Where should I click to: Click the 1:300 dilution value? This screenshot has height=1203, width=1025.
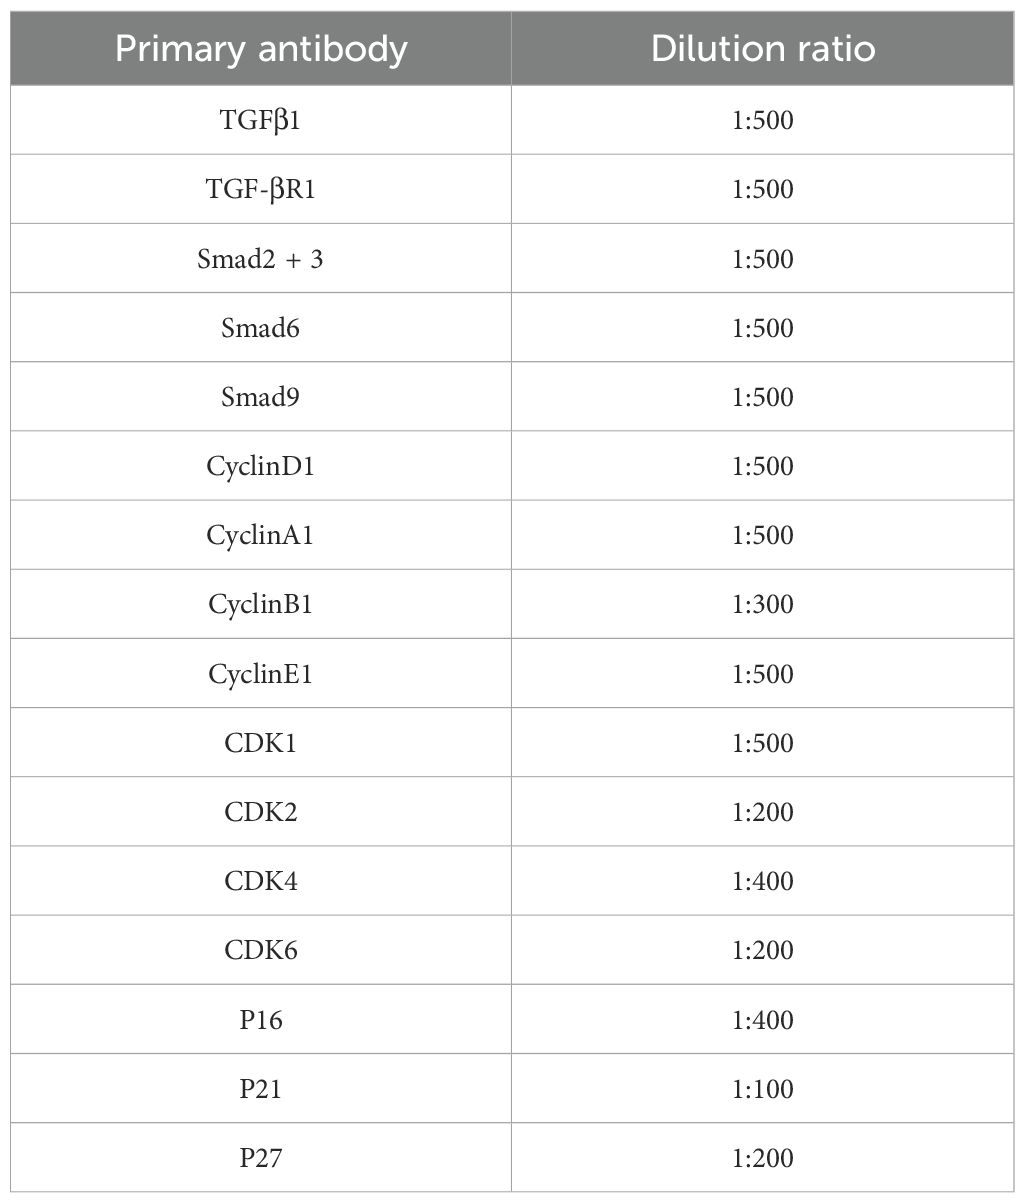[762, 604]
